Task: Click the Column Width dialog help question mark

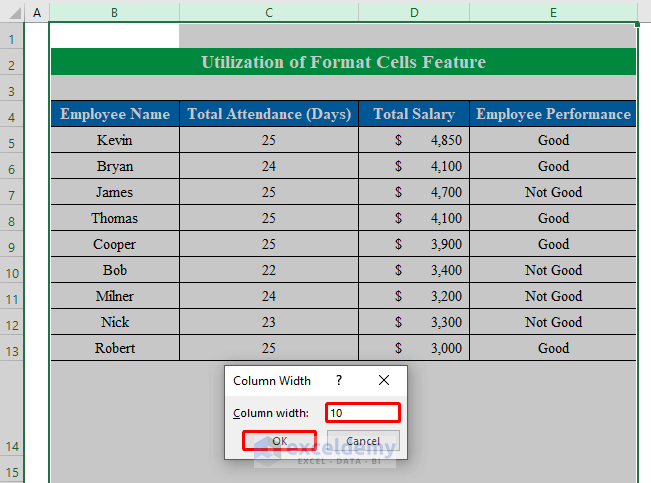Action: [339, 381]
